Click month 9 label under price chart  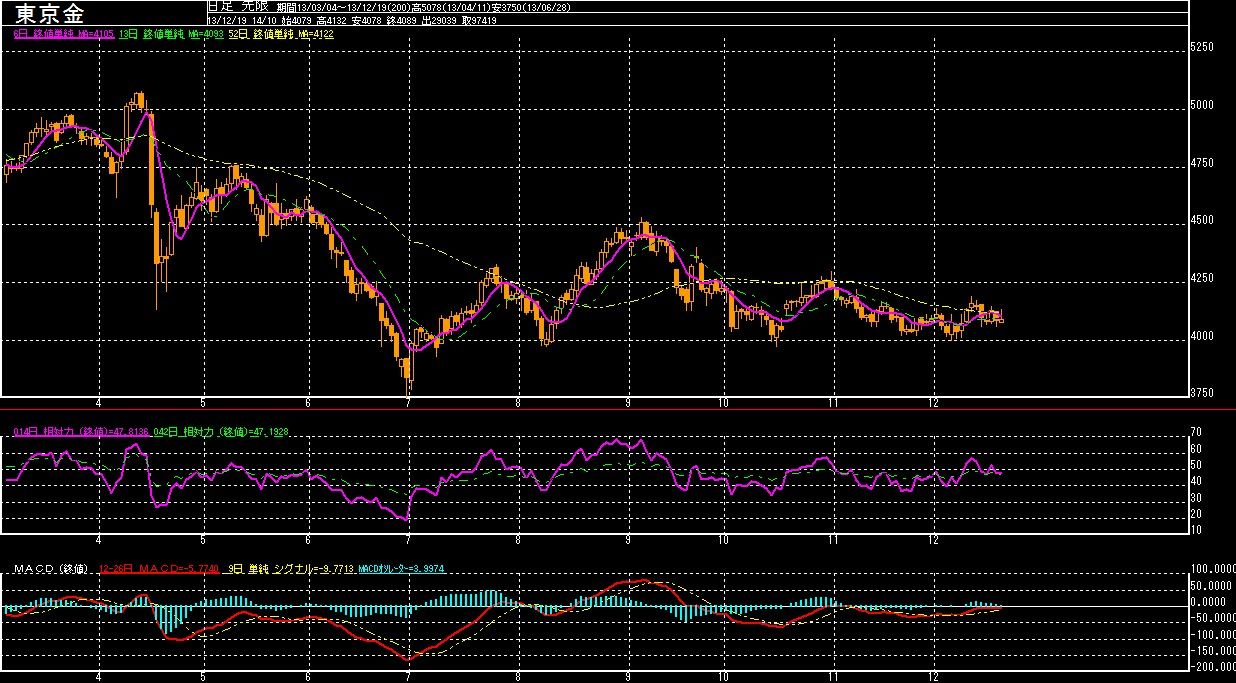627,403
